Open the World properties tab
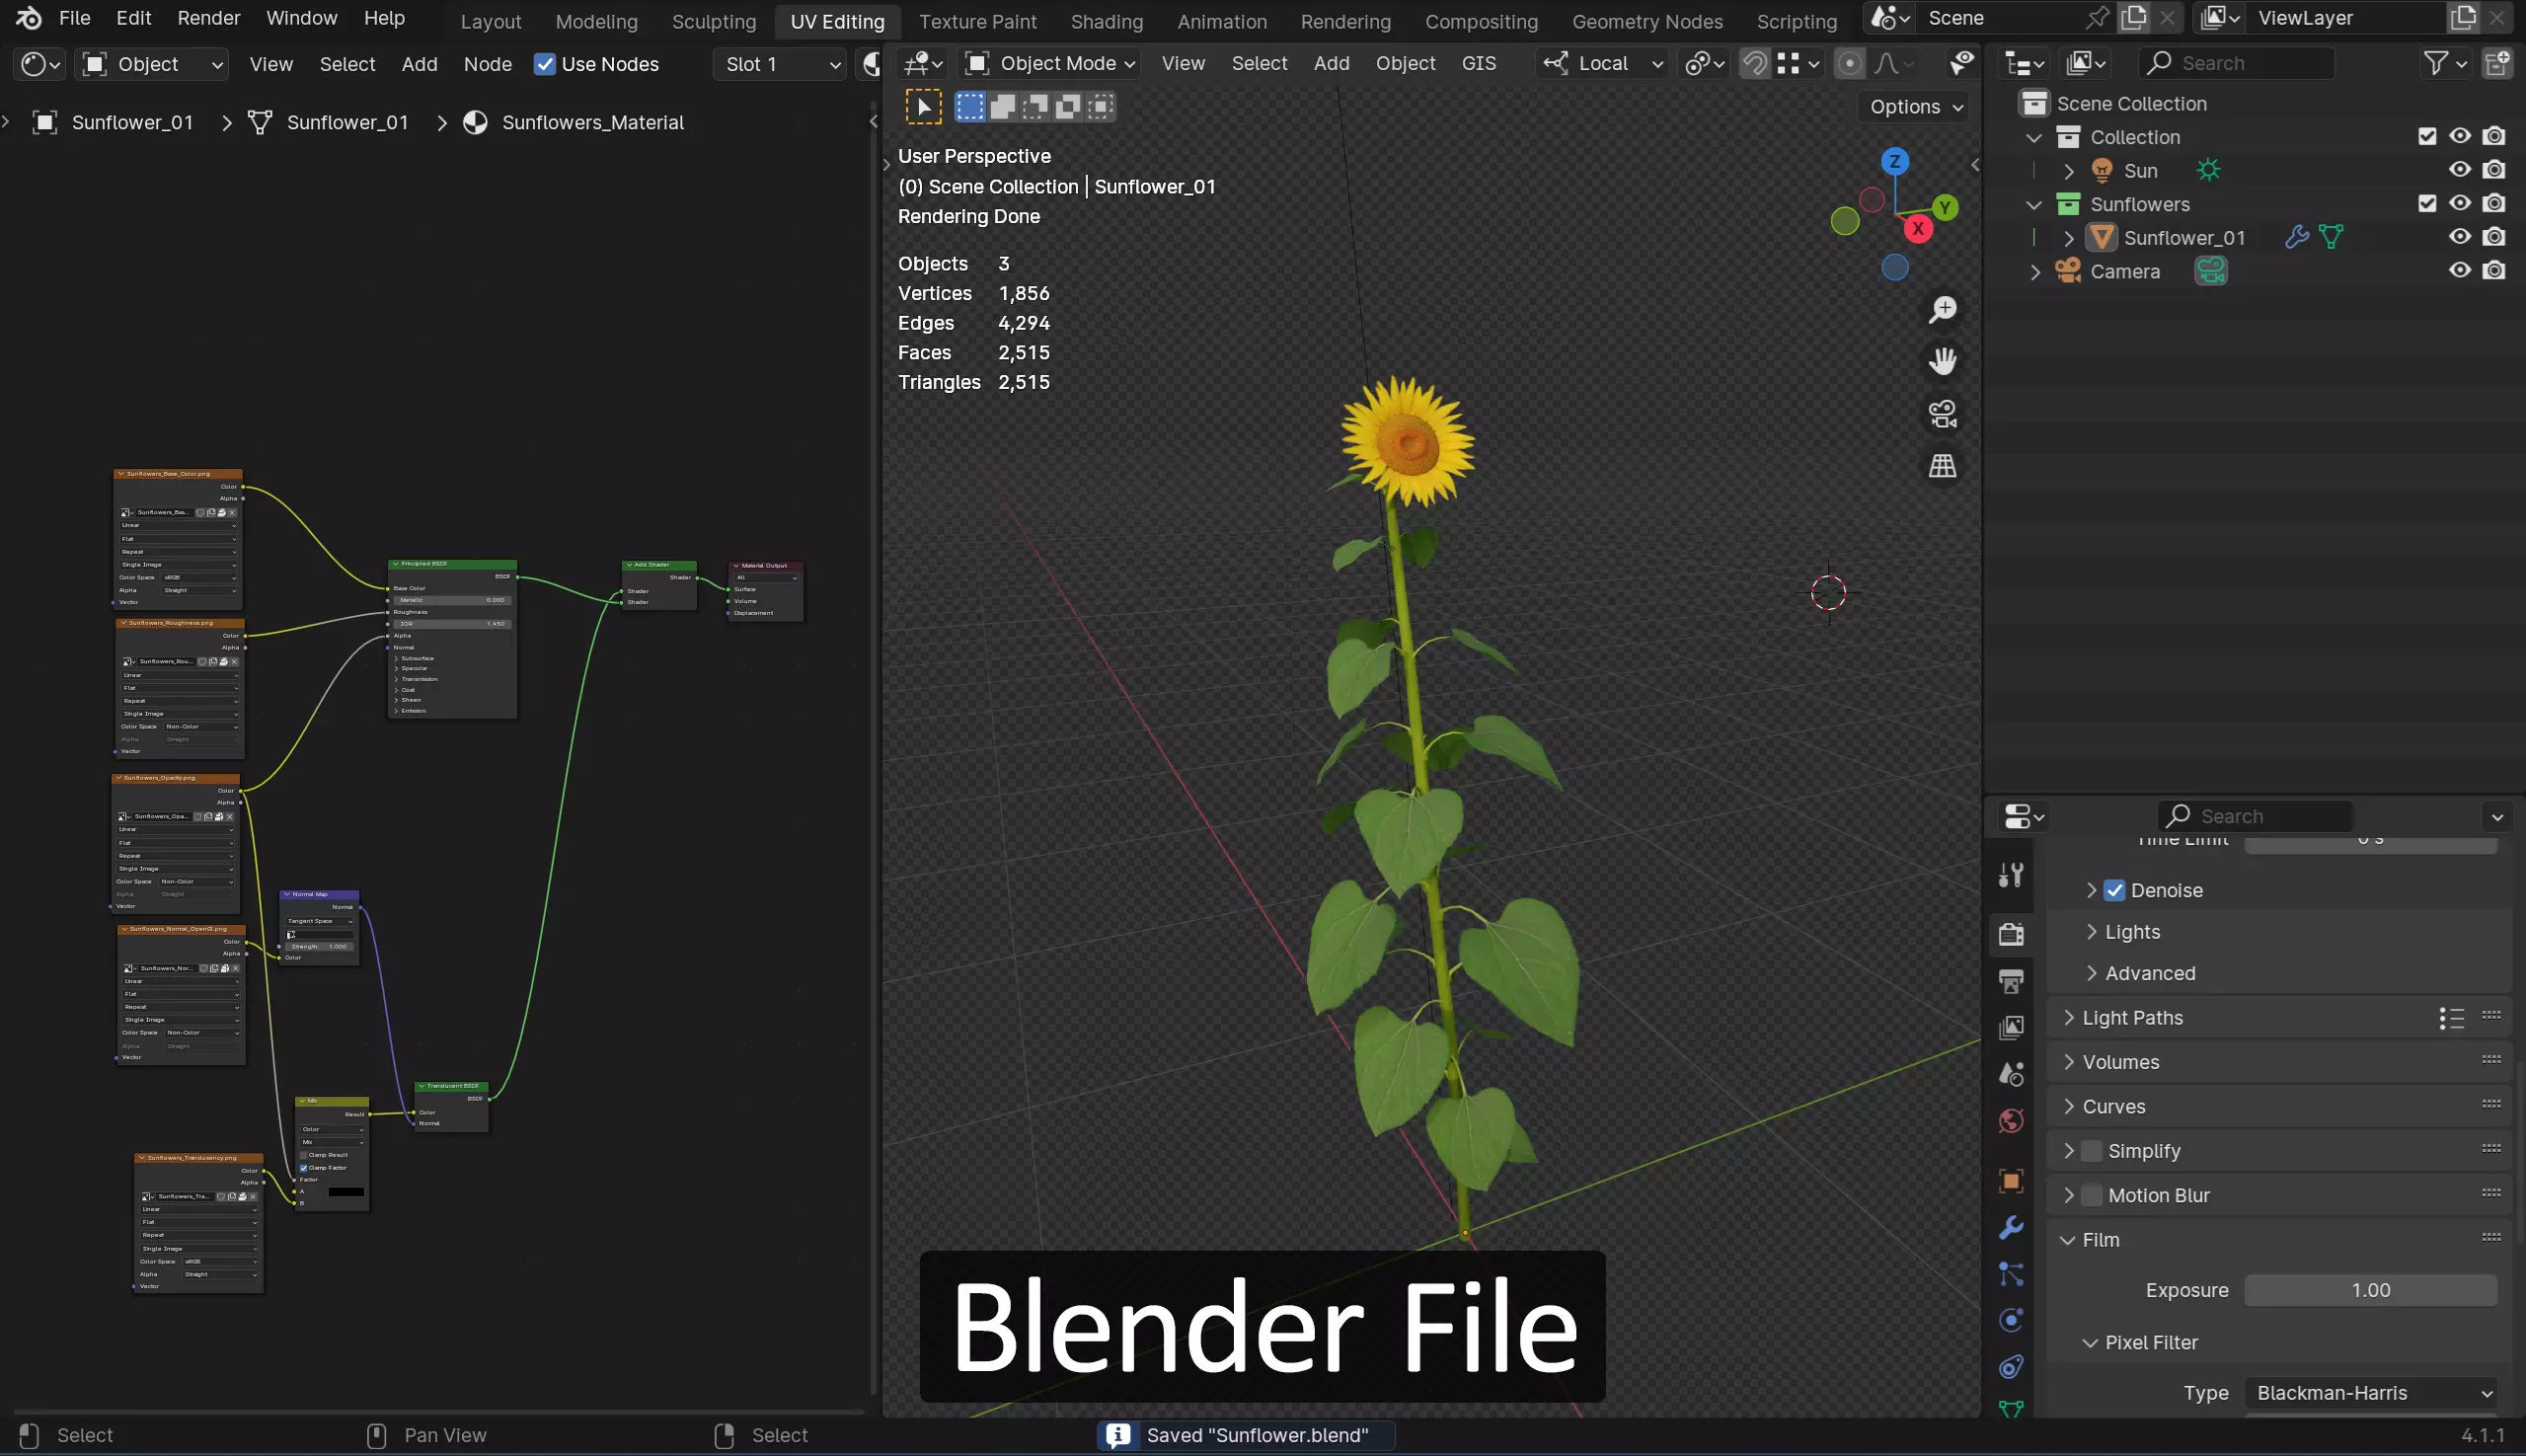Image resolution: width=2526 pixels, height=1456 pixels. pos(2011,1121)
